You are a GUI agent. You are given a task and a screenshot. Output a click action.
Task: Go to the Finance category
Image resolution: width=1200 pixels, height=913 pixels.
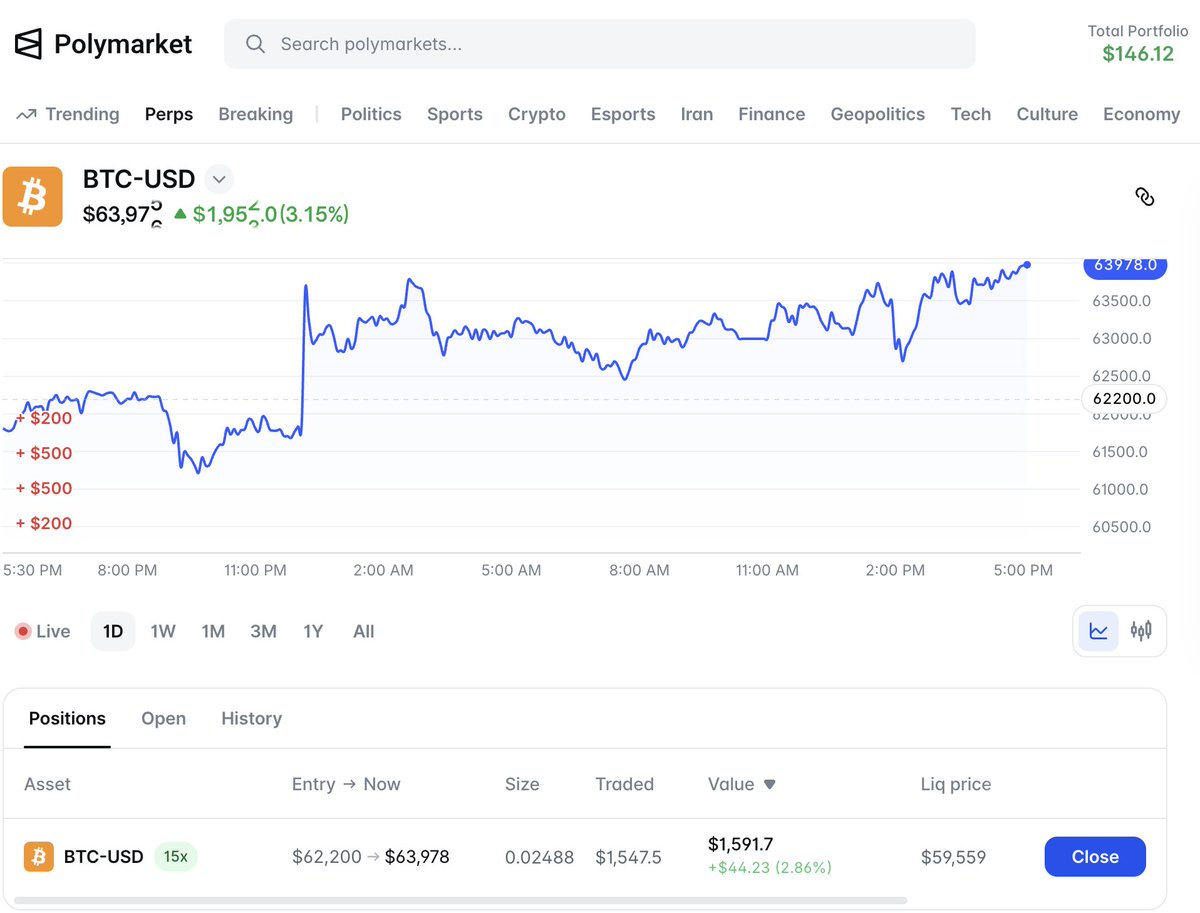point(772,114)
